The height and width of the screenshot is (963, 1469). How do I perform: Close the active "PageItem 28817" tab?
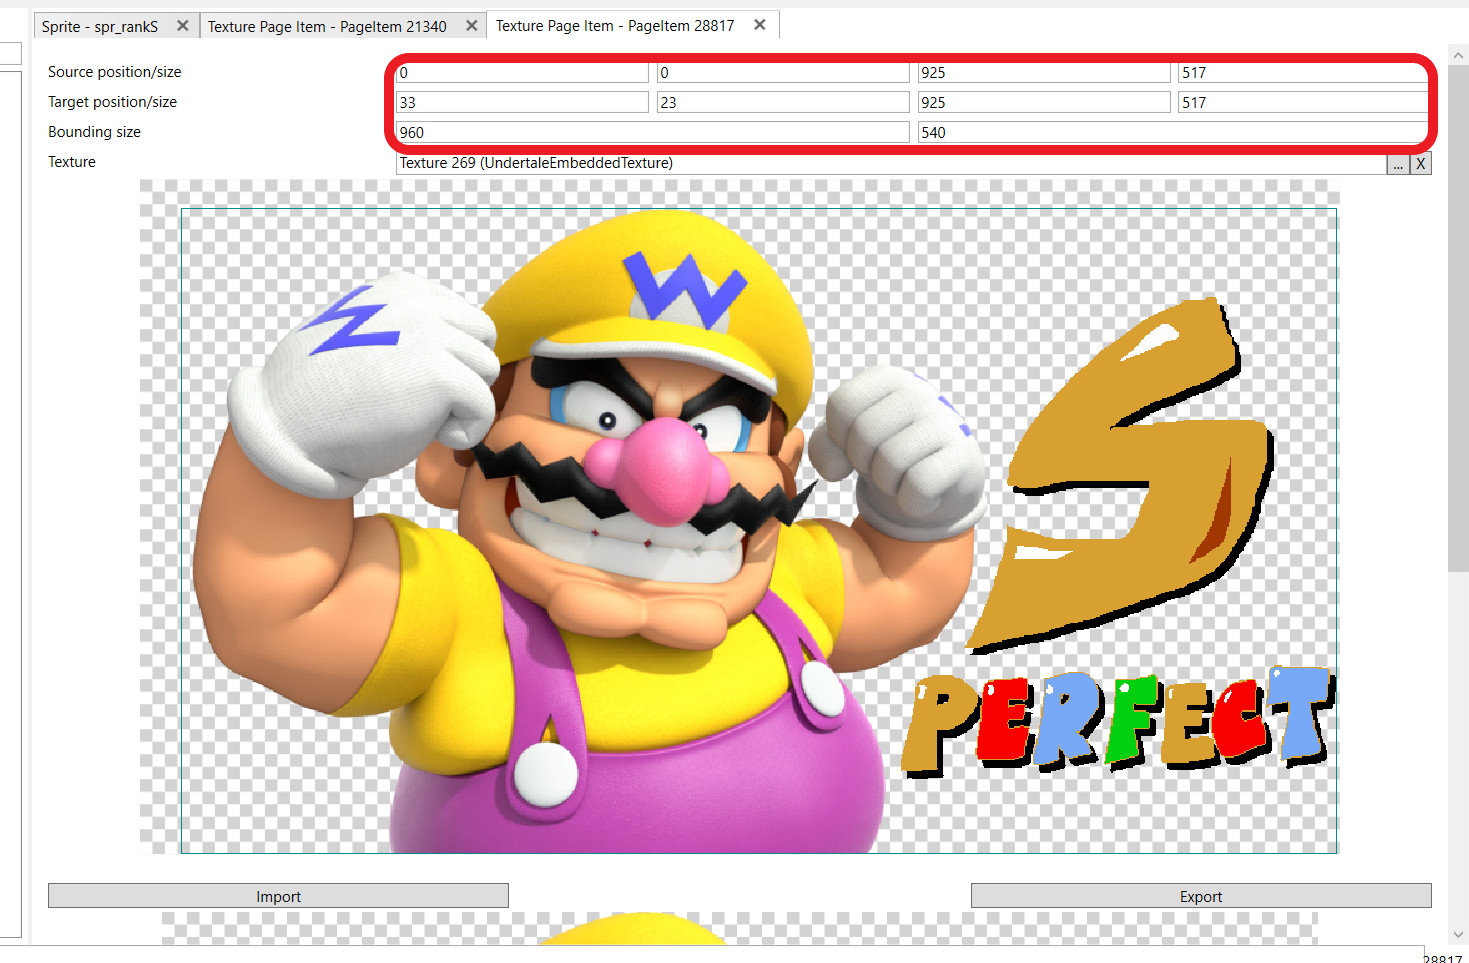(759, 25)
